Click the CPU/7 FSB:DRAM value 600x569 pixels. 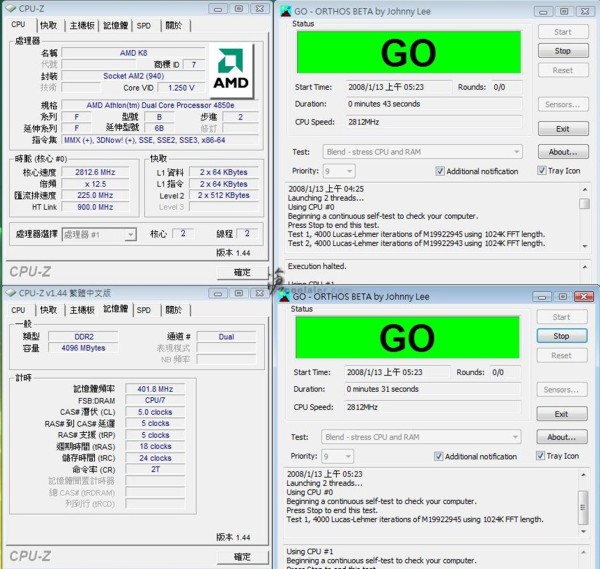155,400
